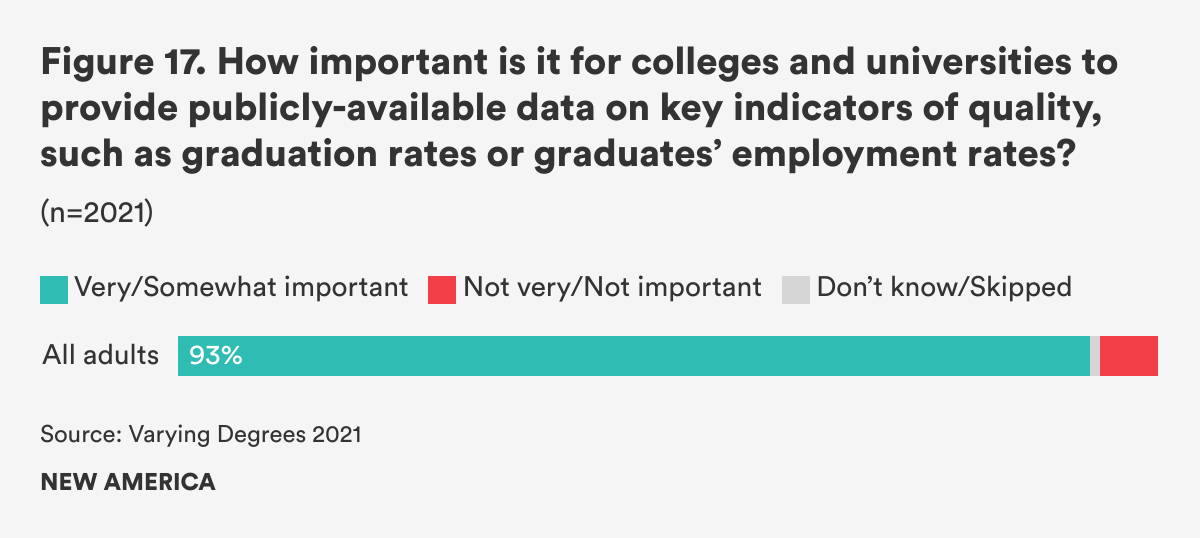
Task: Click the All adults row label
Action: point(100,356)
